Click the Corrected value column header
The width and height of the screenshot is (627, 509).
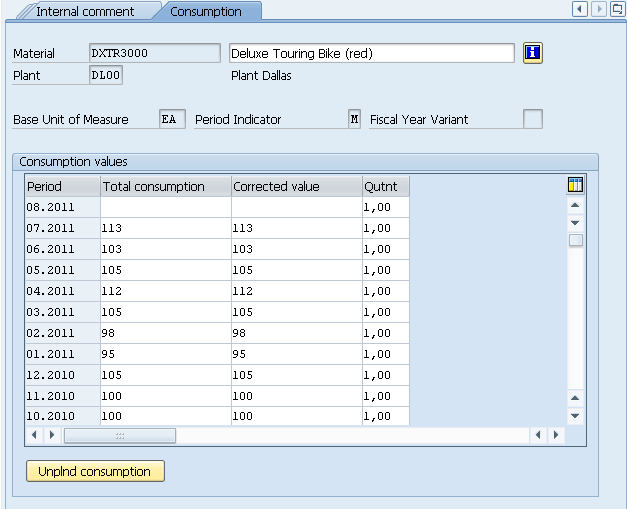tap(297, 186)
